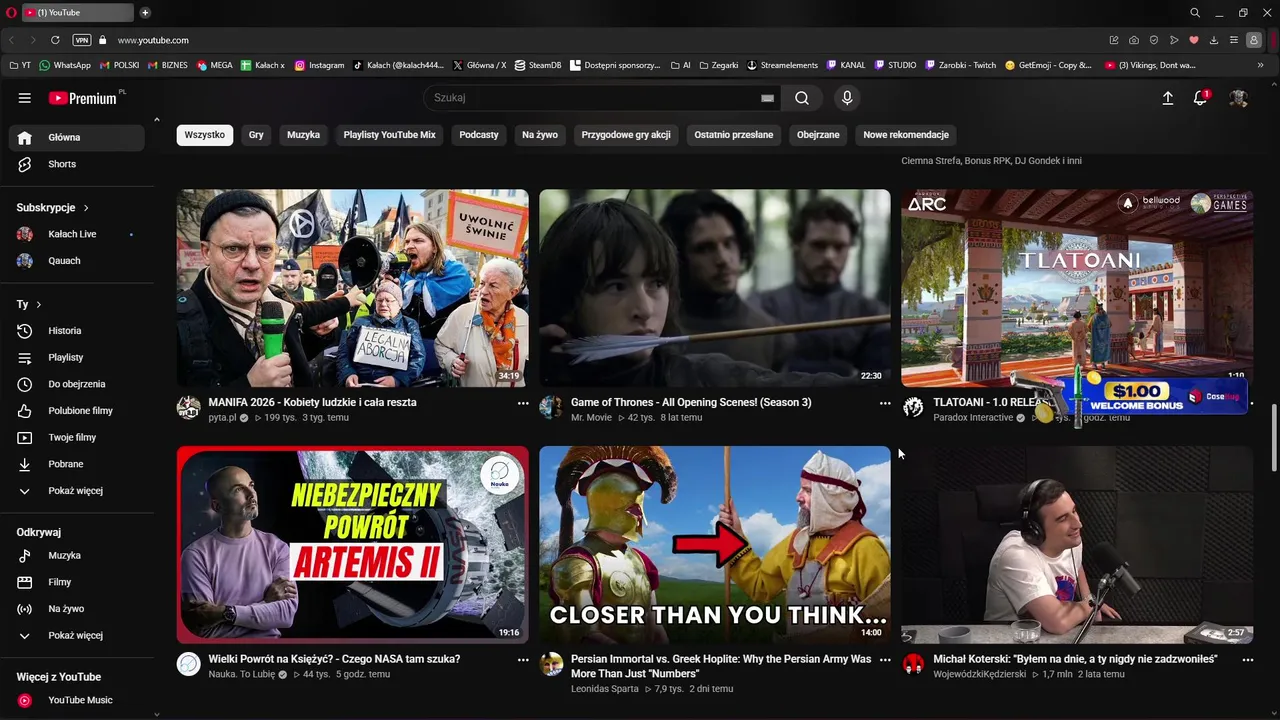
Task: Select the Gry filter chip
Action: coord(256,135)
